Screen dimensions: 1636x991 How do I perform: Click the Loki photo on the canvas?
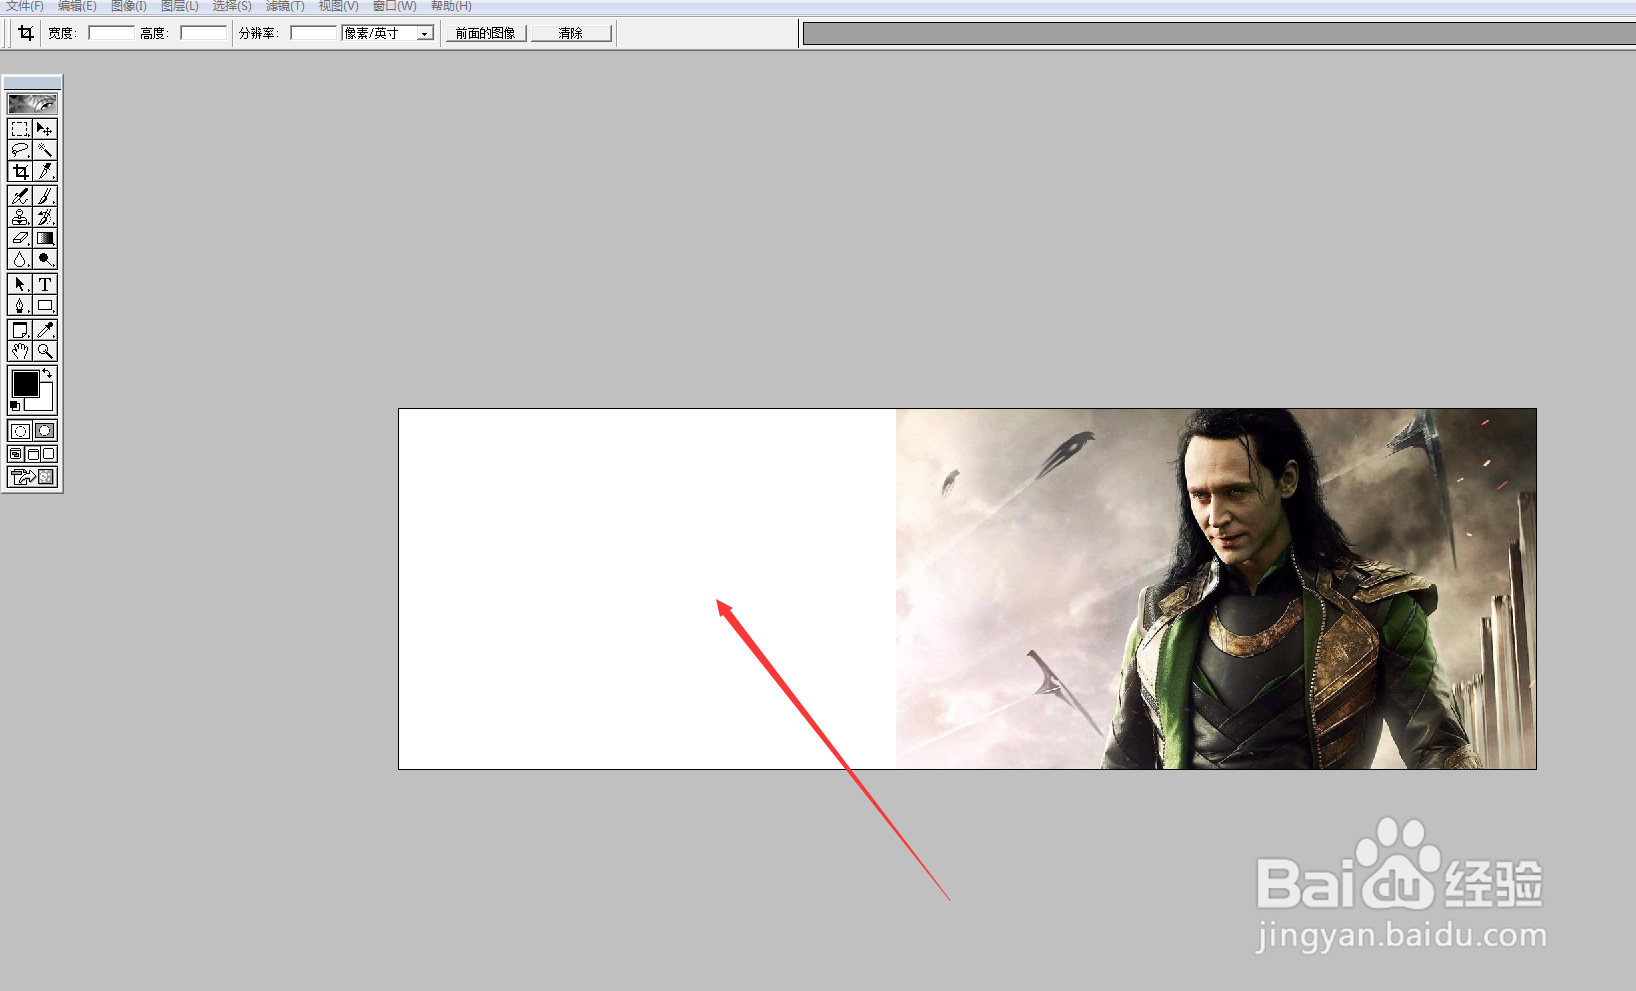tap(1216, 589)
